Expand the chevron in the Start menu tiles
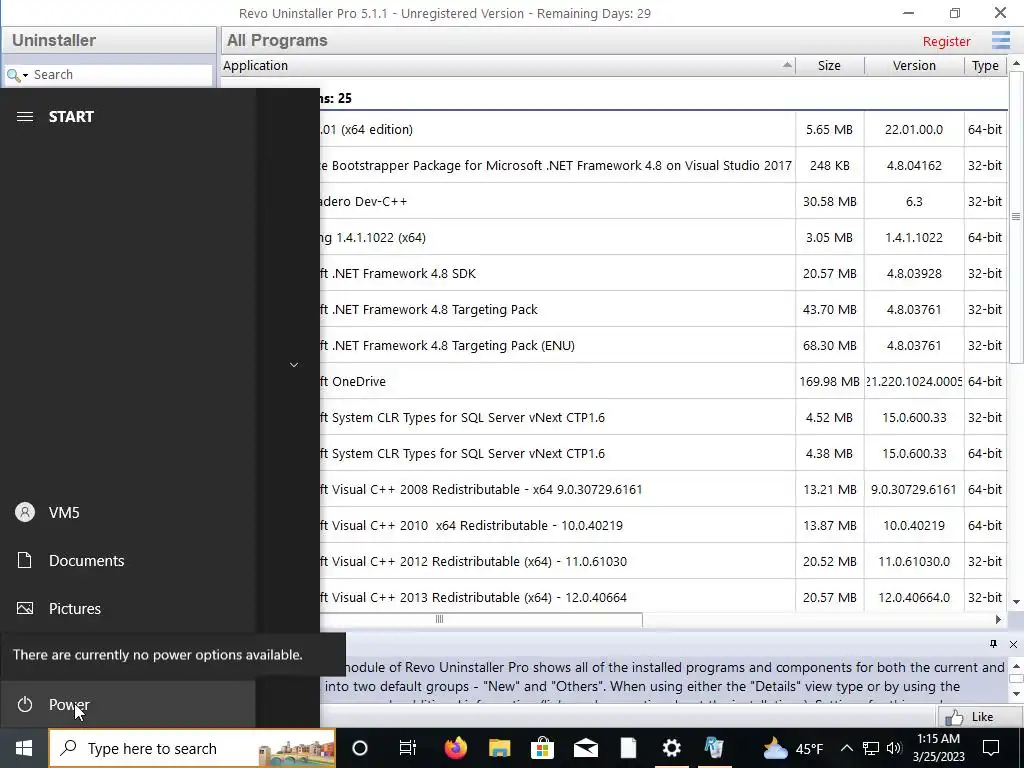 point(294,364)
